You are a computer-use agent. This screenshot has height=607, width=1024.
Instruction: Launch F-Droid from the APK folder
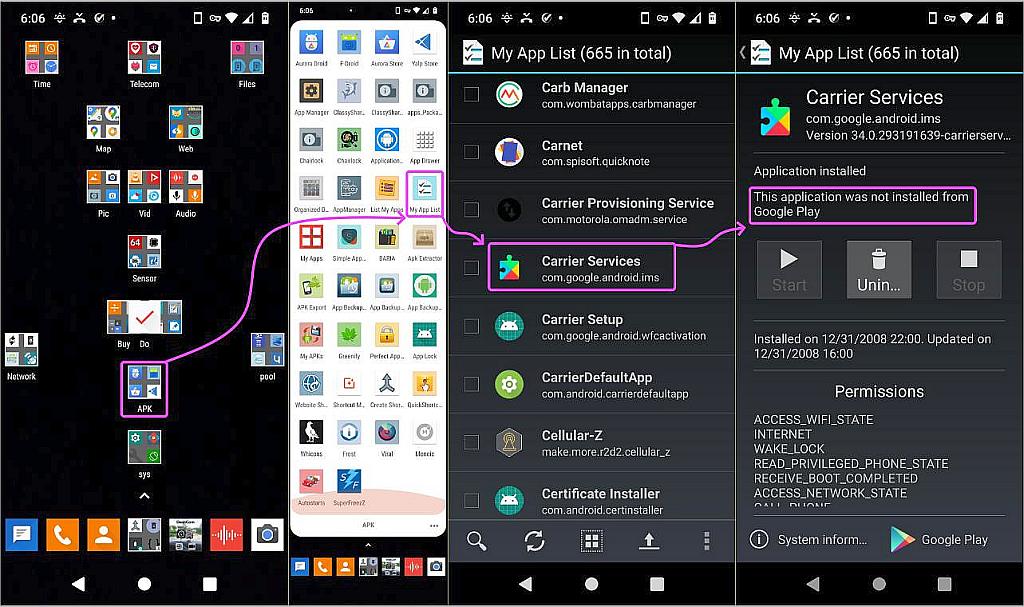click(349, 43)
